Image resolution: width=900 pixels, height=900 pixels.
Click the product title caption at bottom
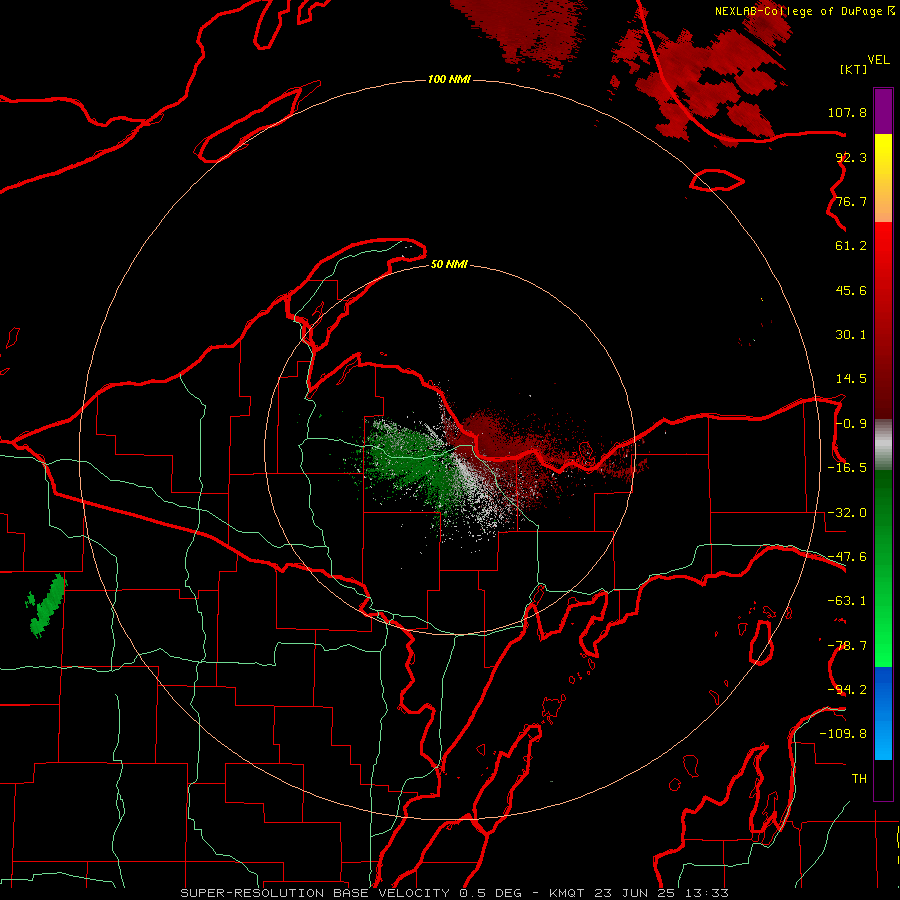click(454, 893)
